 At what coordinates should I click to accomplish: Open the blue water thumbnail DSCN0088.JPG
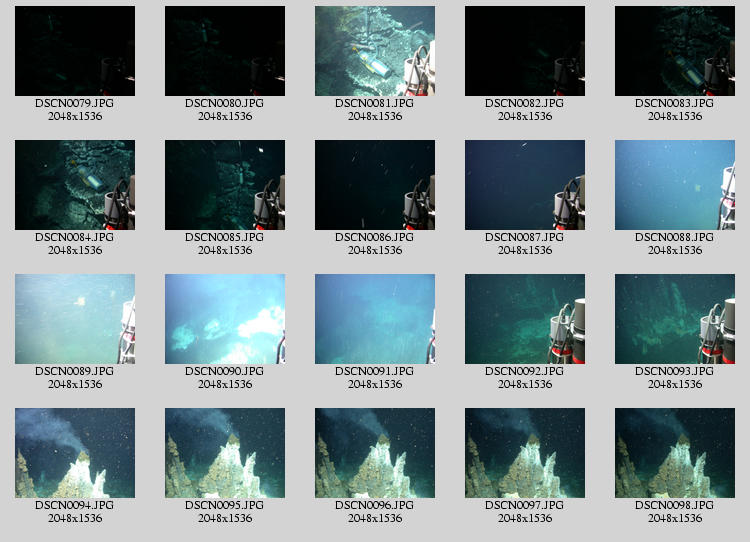[x=675, y=185]
